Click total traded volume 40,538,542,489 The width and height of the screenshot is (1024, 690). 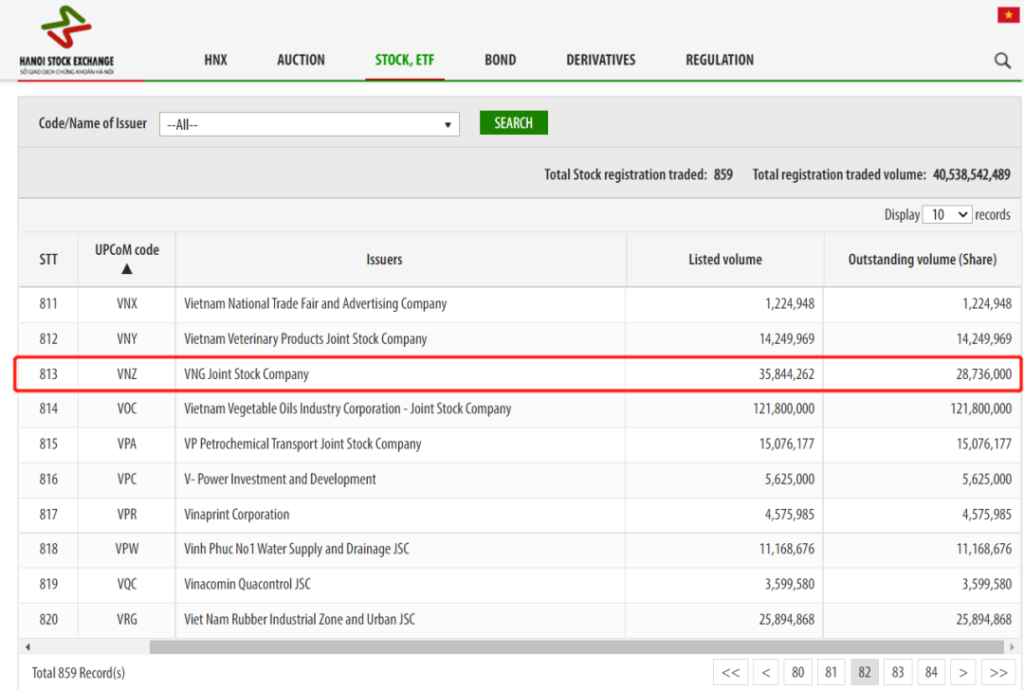point(971,174)
